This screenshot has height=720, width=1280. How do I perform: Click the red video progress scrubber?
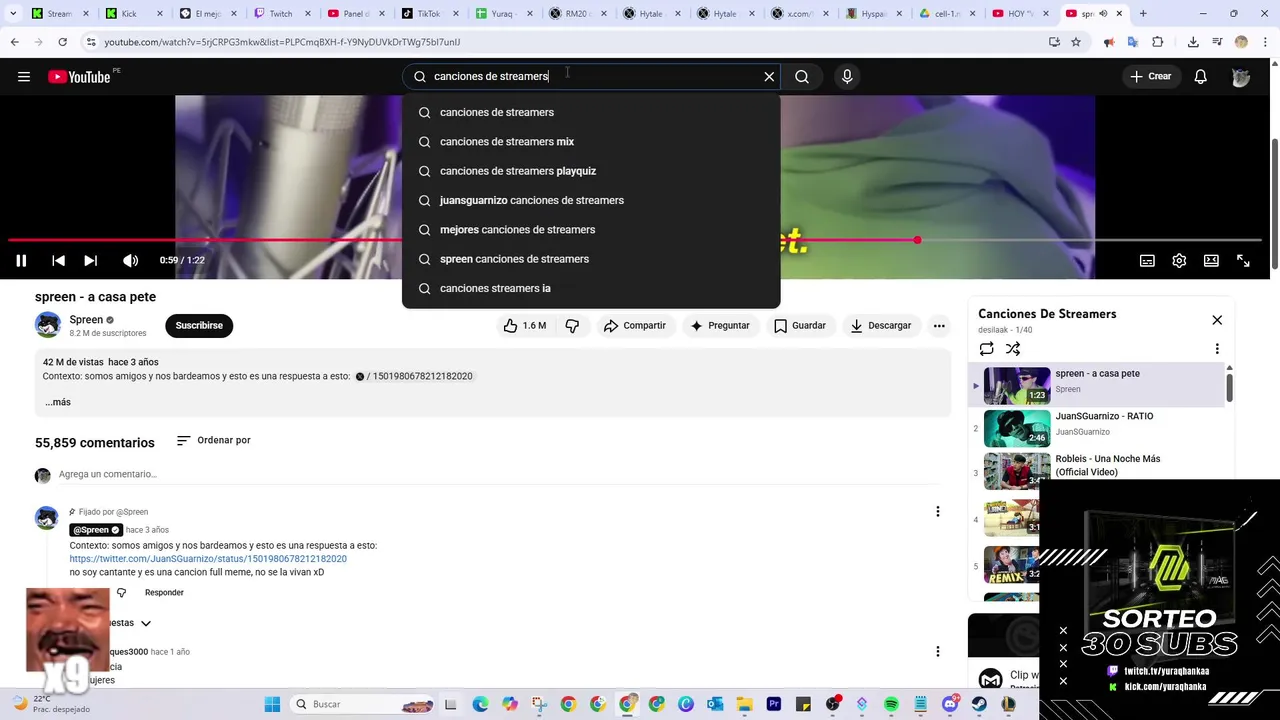coord(917,240)
